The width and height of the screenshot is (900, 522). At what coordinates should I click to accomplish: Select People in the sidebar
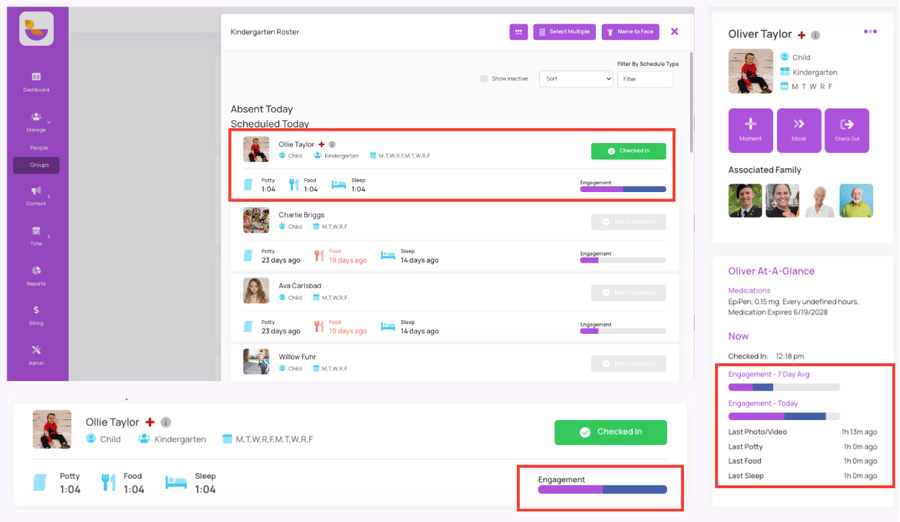[x=38, y=147]
